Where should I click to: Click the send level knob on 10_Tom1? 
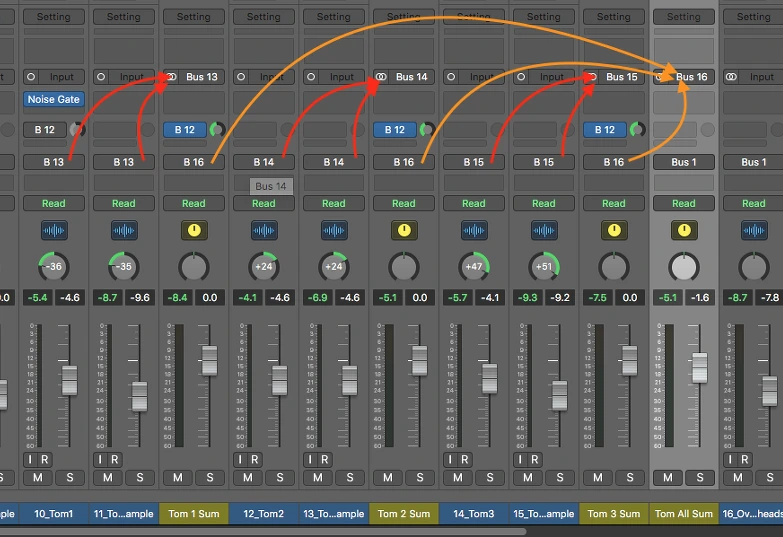point(77,130)
